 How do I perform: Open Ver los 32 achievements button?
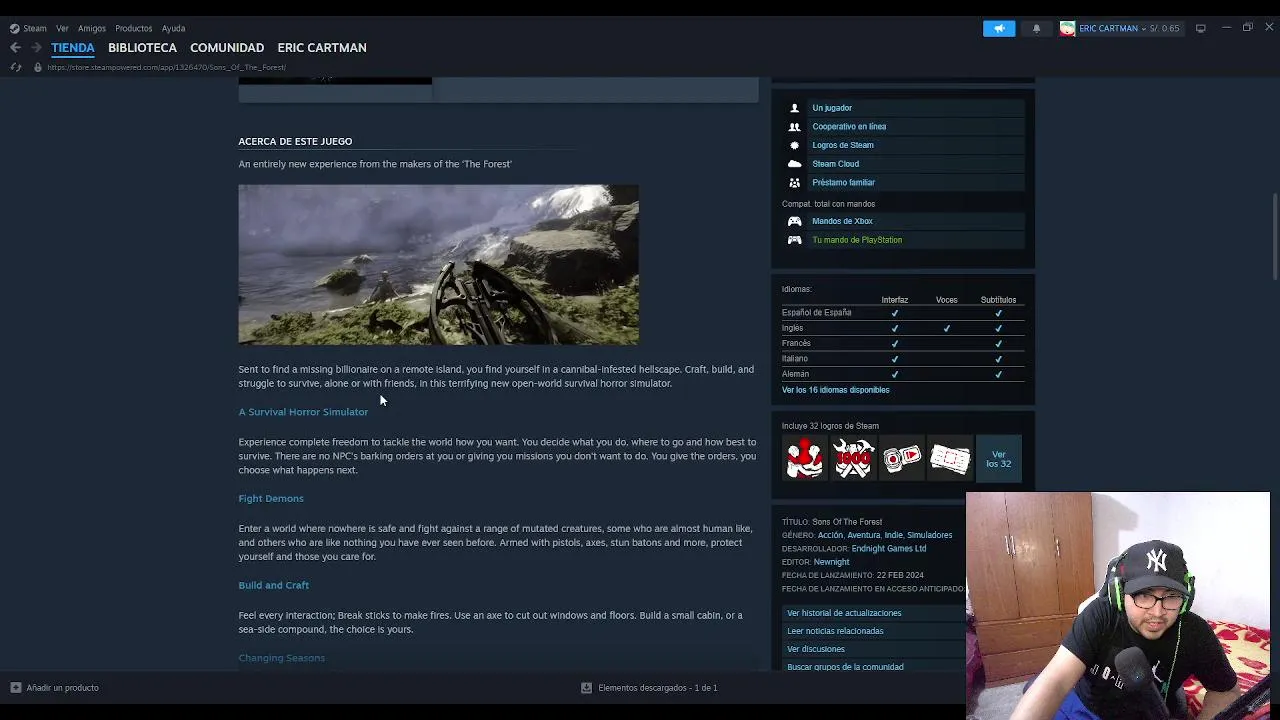pyautogui.click(x=998, y=459)
